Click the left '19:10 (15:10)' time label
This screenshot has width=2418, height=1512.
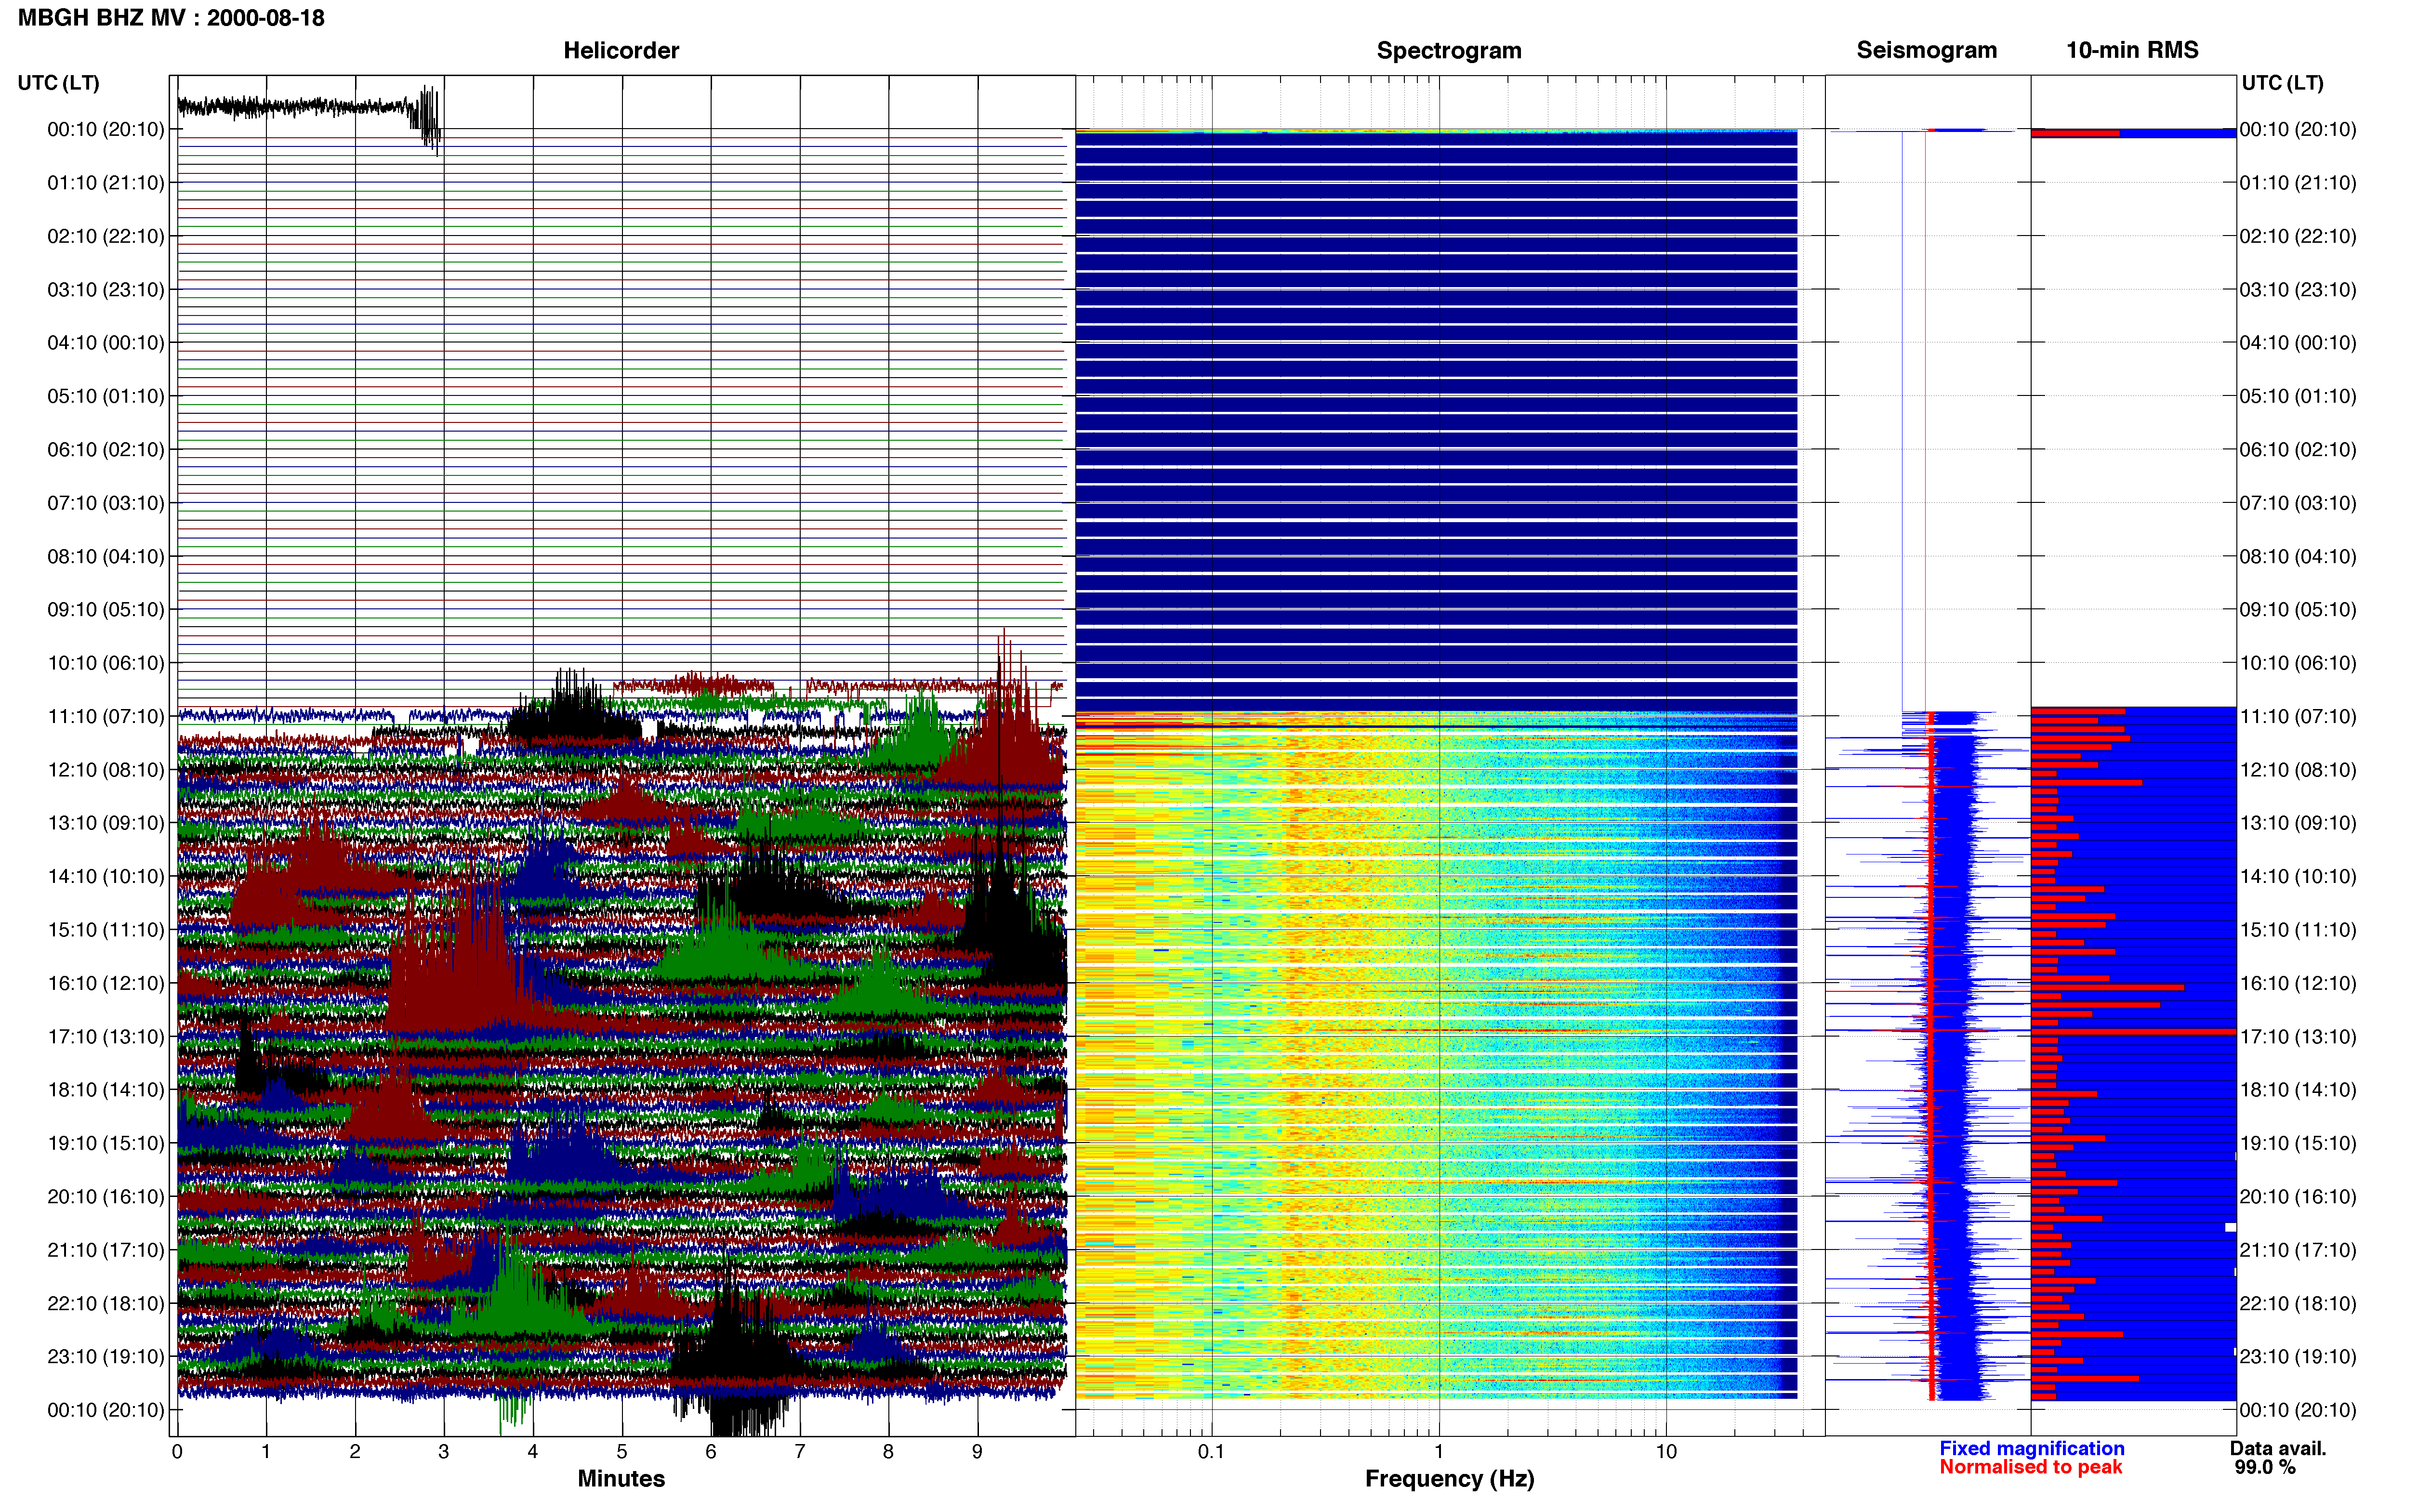point(106,1143)
